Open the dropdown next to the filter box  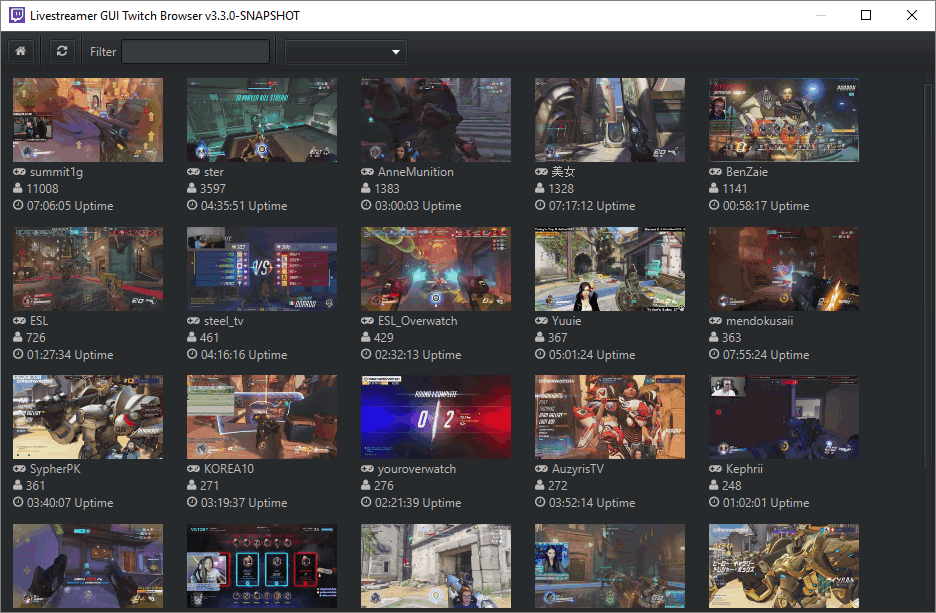point(345,51)
